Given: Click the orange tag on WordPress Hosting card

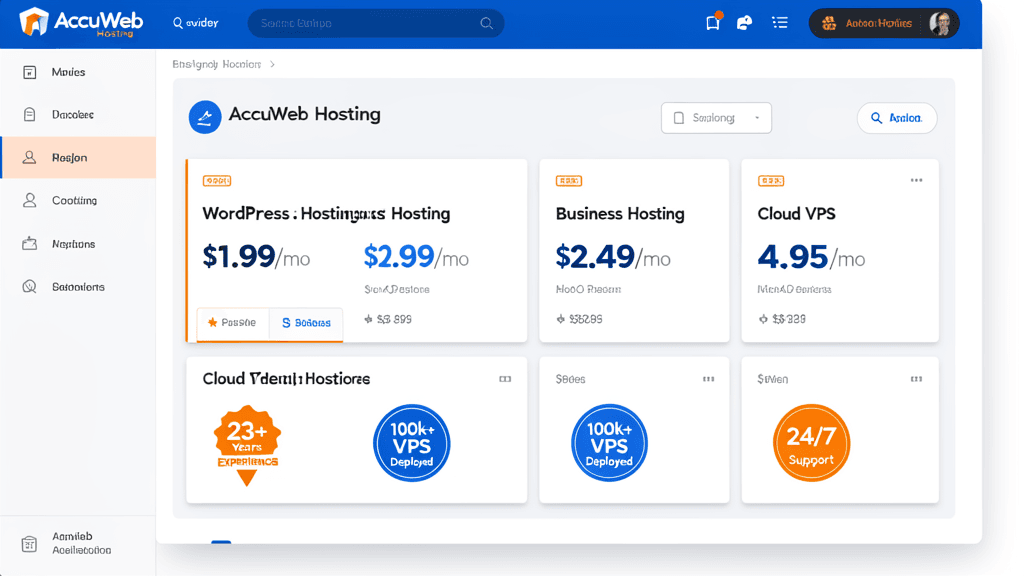Looking at the screenshot, I should [217, 181].
